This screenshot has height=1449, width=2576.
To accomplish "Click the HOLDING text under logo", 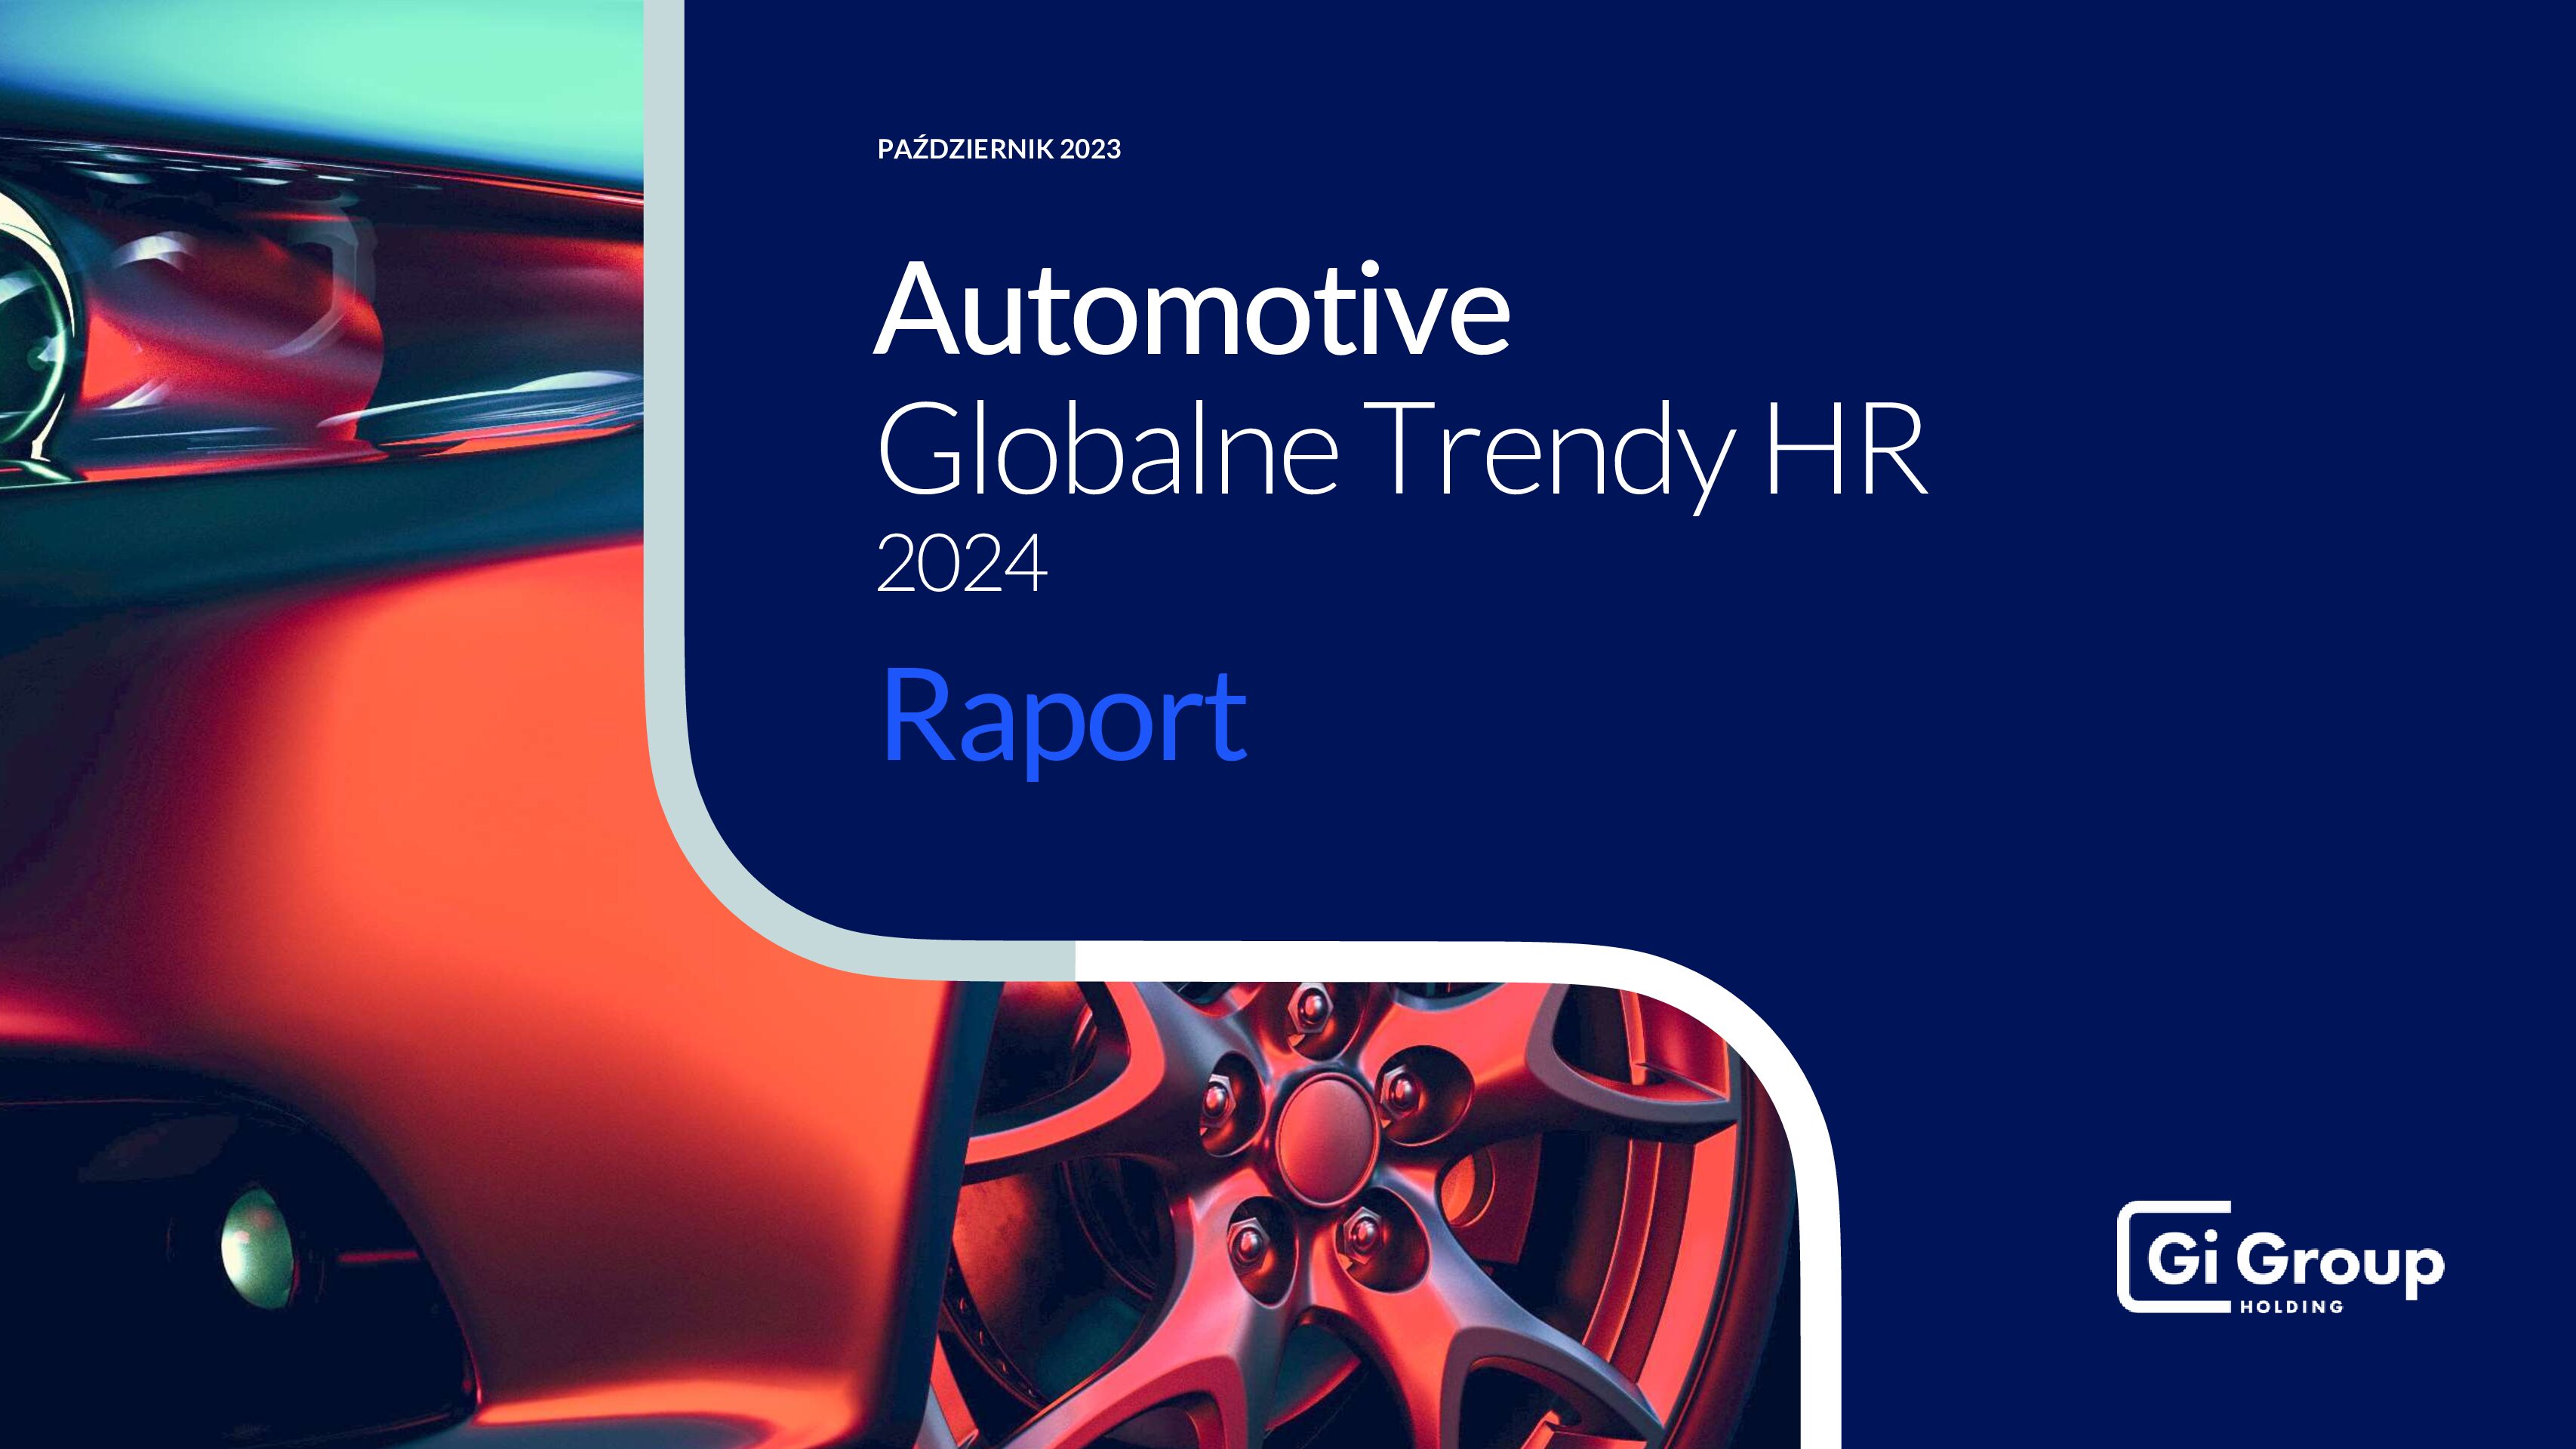I will pos(2291,1307).
